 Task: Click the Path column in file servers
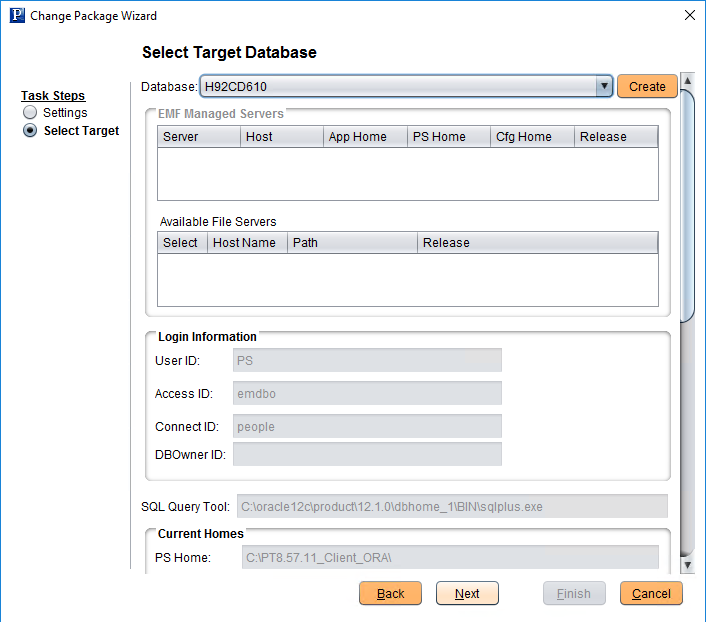click(352, 243)
